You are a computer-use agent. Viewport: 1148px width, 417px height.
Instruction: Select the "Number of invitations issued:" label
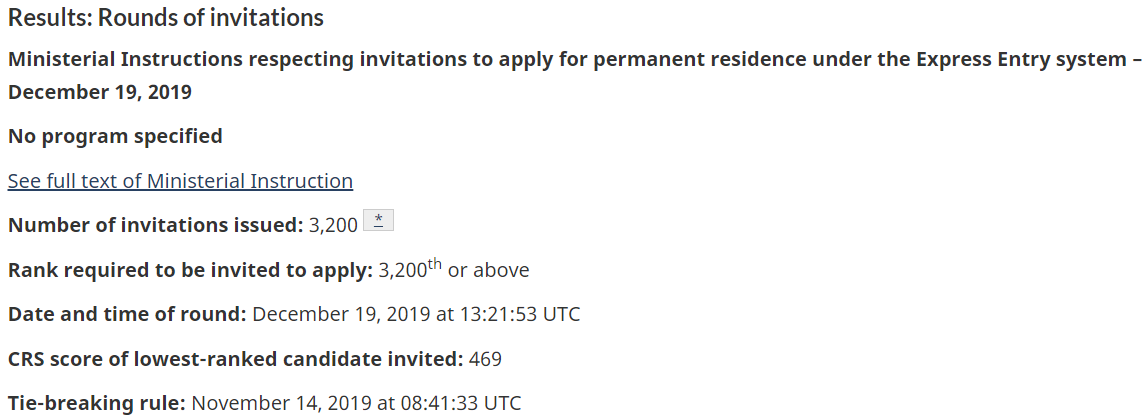(x=155, y=225)
